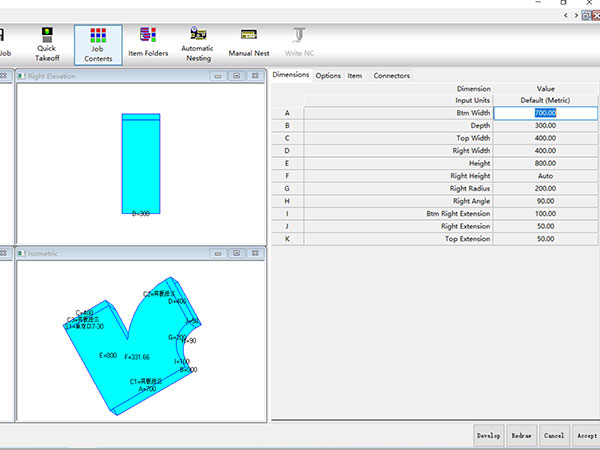600x450 pixels.
Task: Click the greyed Write NC icon
Action: click(x=299, y=42)
